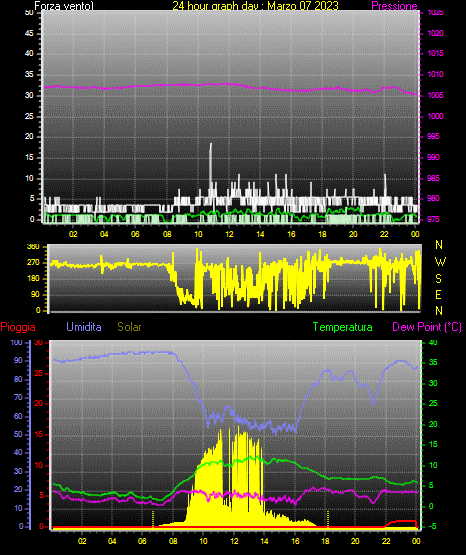466x555 pixels.
Task: Click the 24 hour graph day title
Action: (x=255, y=6)
